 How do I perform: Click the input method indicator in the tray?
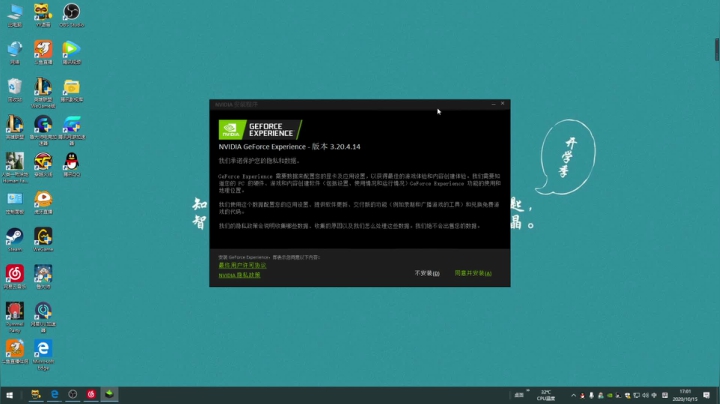(x=654, y=395)
